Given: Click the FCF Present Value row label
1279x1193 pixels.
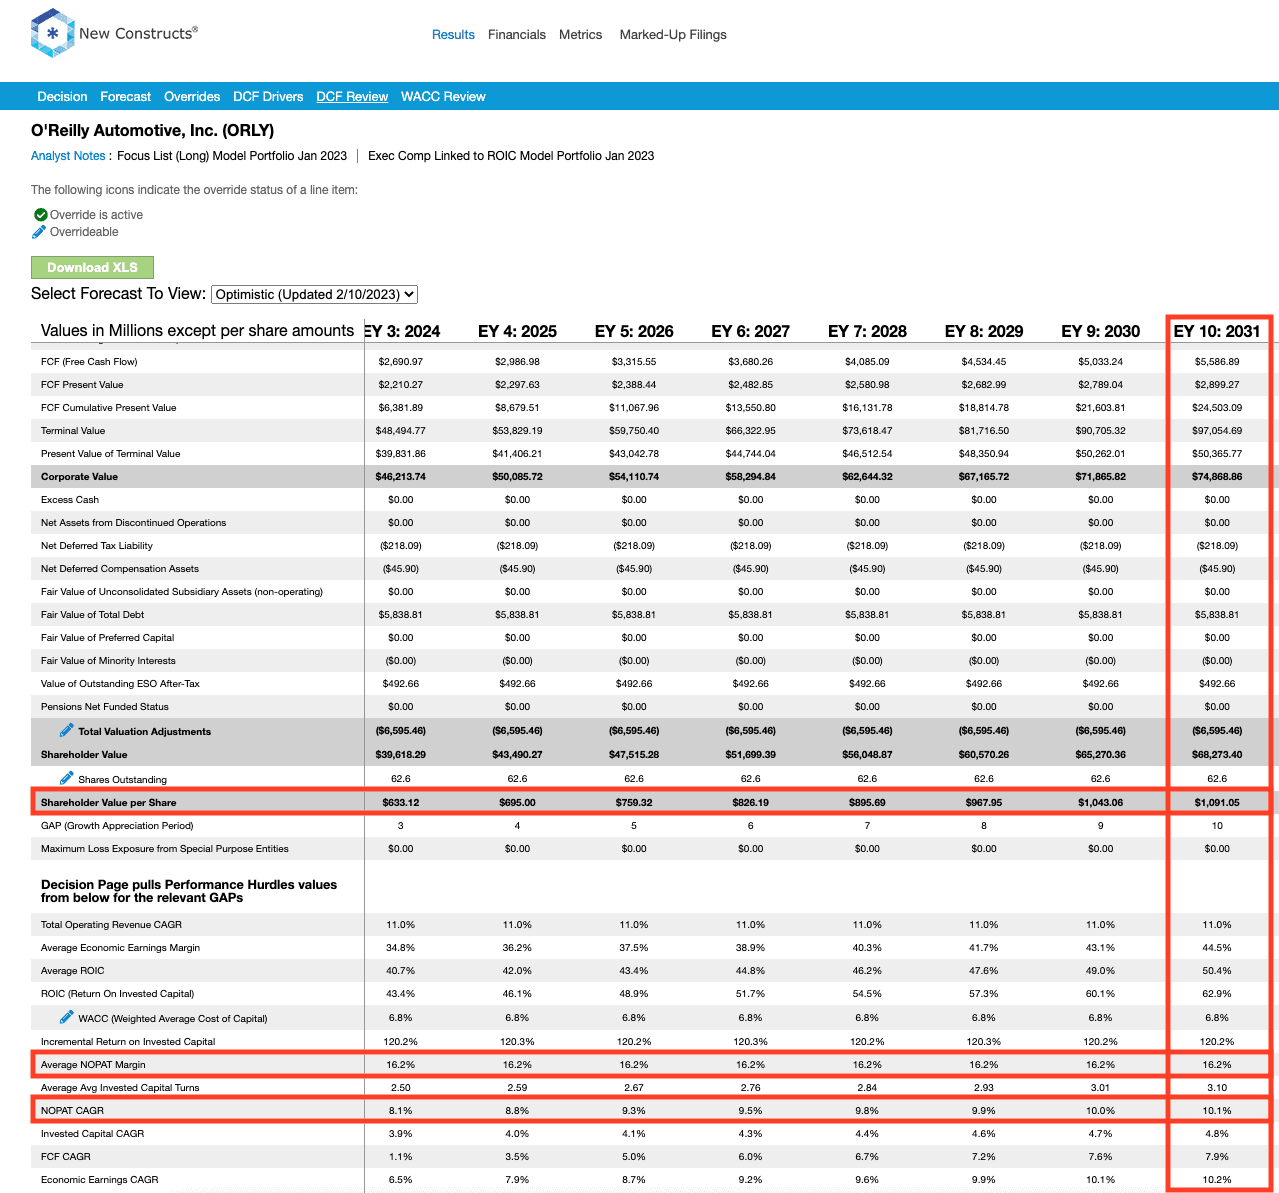Looking at the screenshot, I should [82, 385].
